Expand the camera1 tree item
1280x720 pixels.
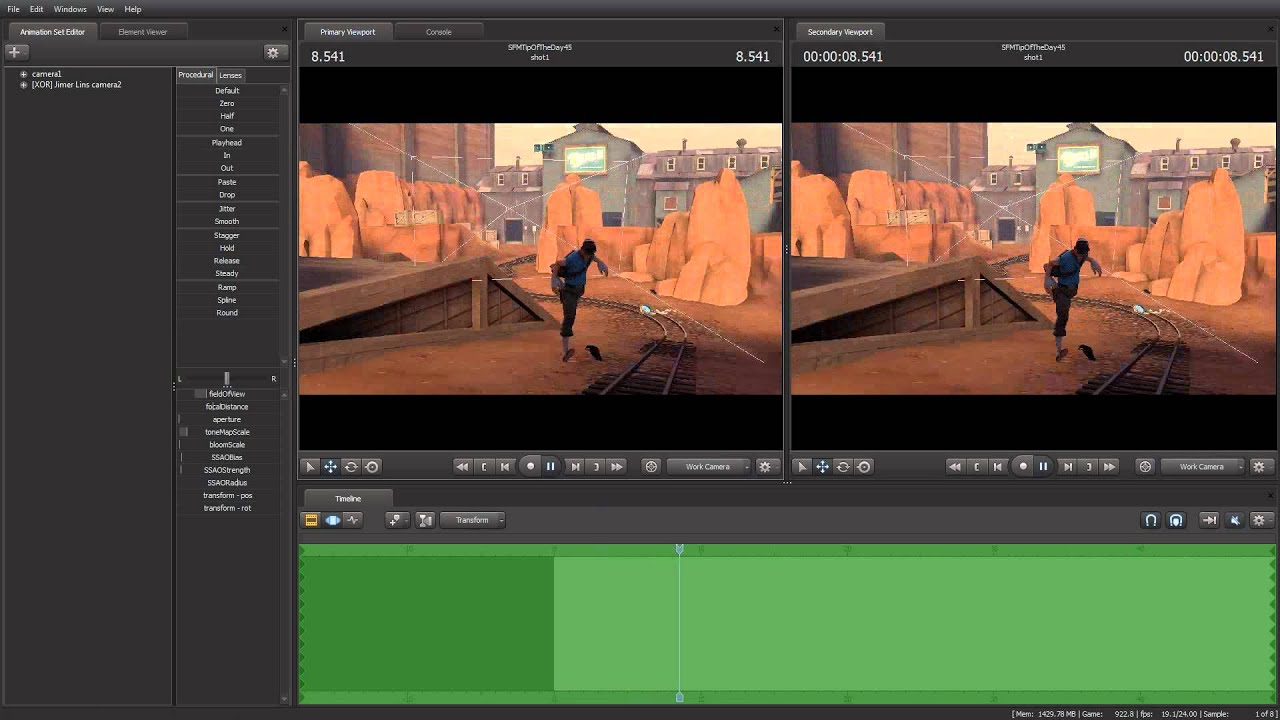point(23,74)
